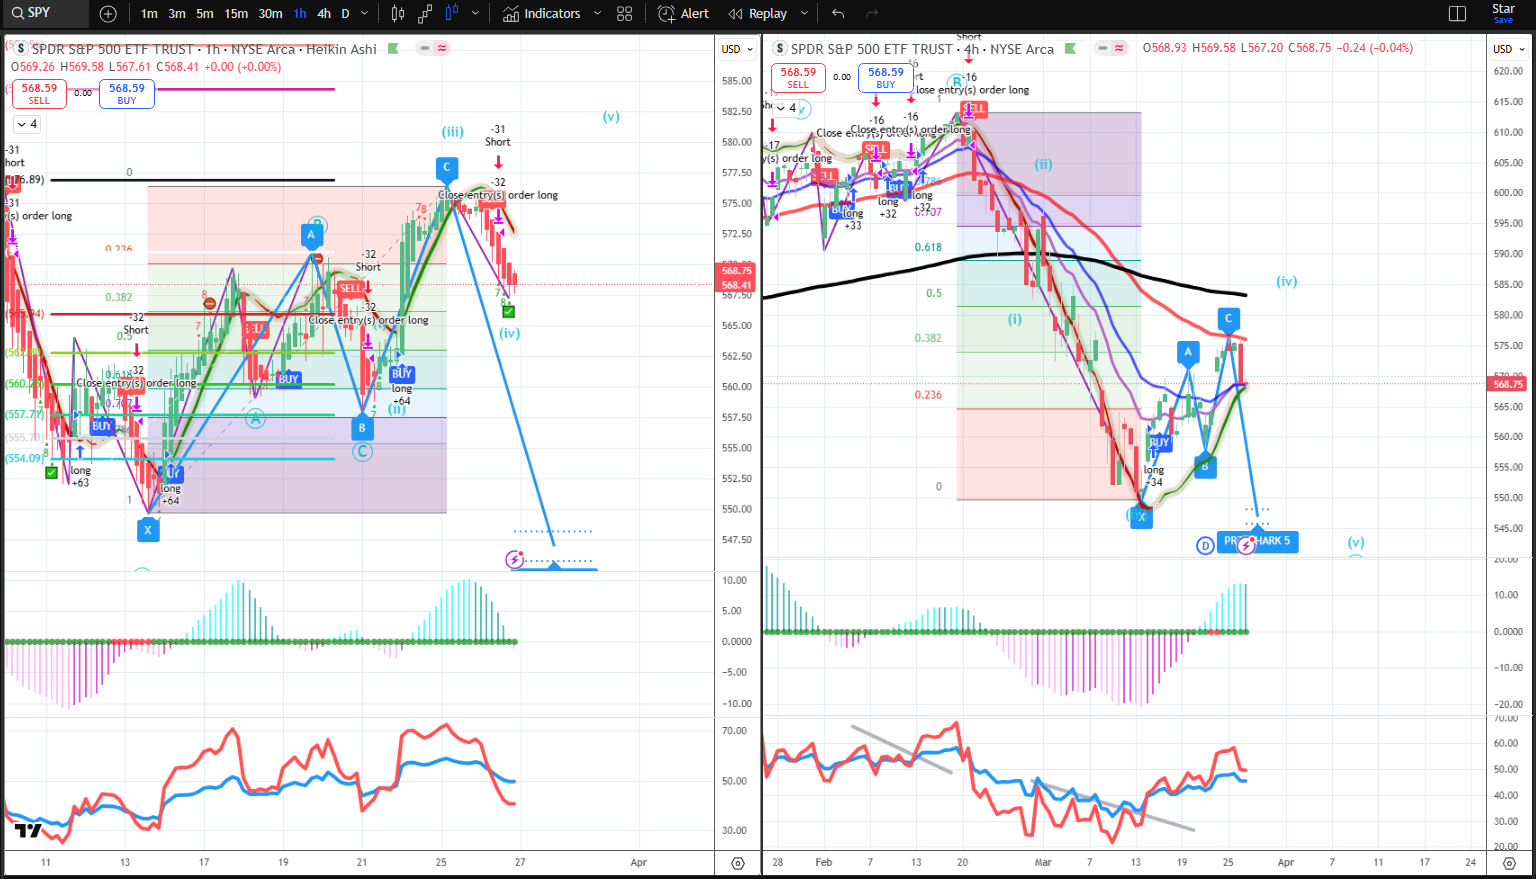Open USD currency dropdown on right chart

(1509, 49)
